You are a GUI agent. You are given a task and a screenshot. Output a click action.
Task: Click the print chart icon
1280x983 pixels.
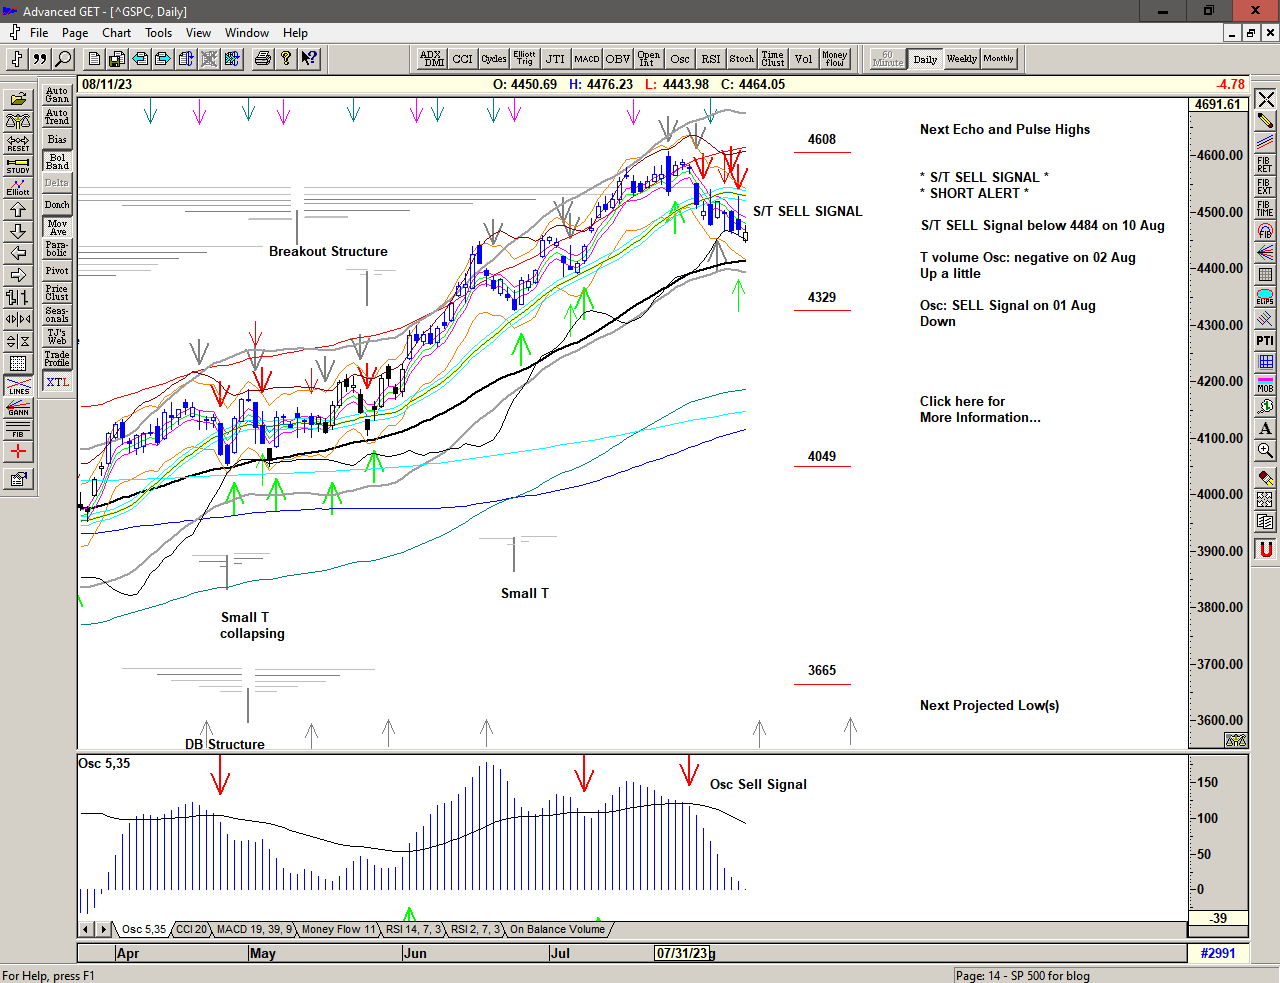click(262, 59)
